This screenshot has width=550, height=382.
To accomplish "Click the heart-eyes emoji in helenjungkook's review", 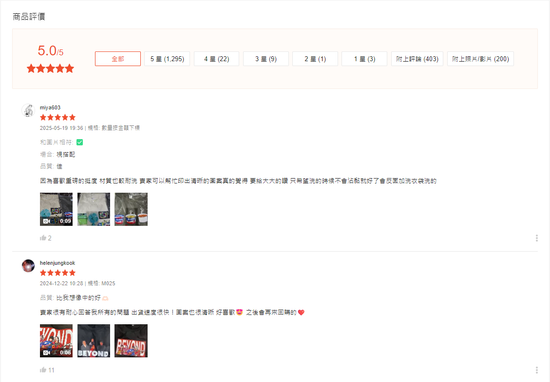I will pyautogui.click(x=239, y=312).
